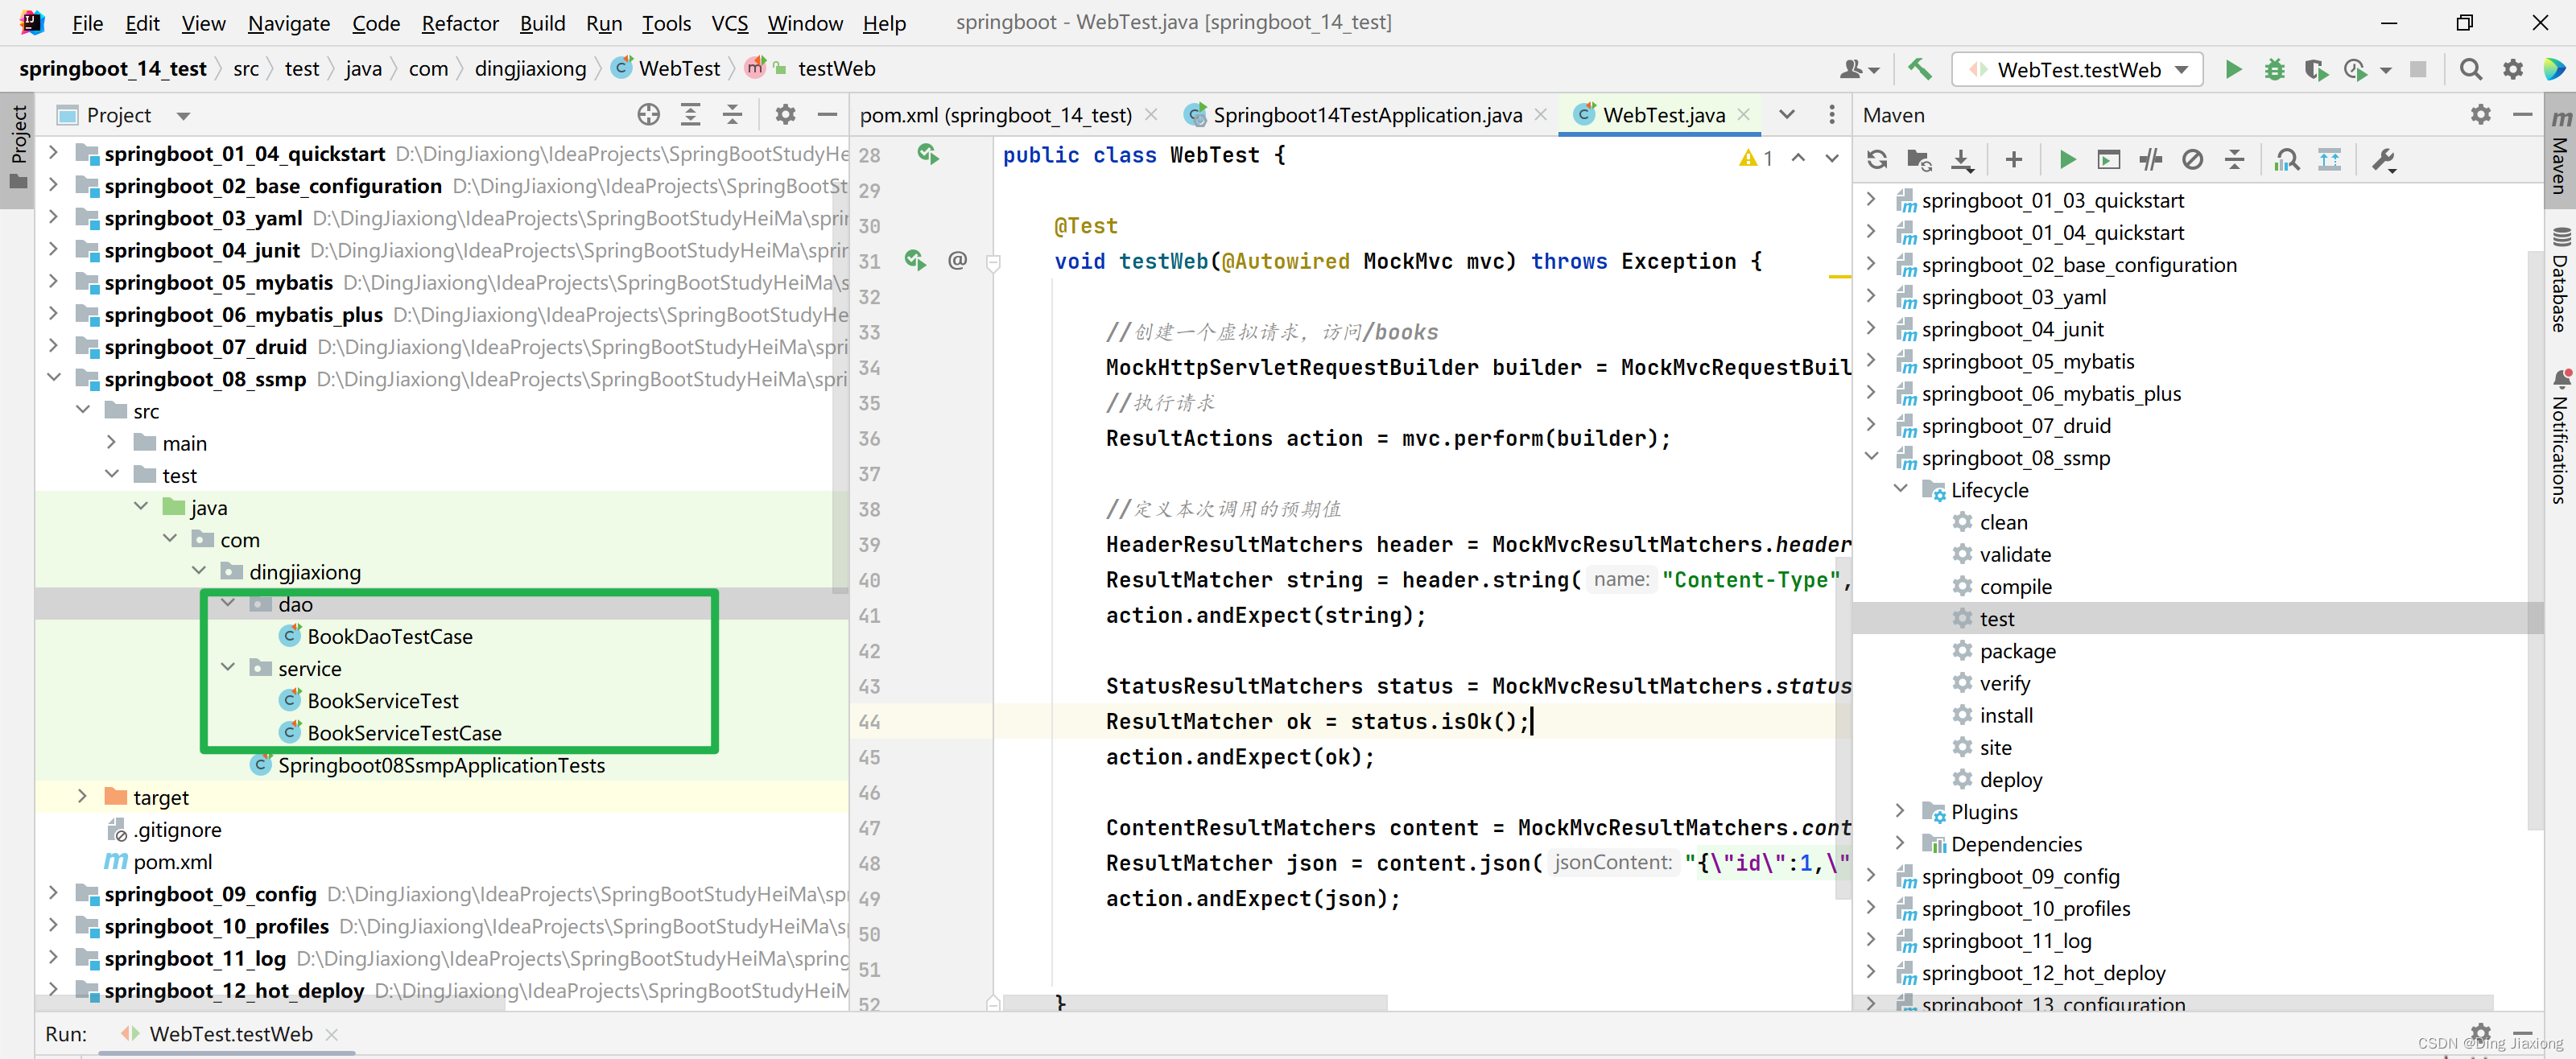Collapse all nodes in Maven panel

[2234, 159]
